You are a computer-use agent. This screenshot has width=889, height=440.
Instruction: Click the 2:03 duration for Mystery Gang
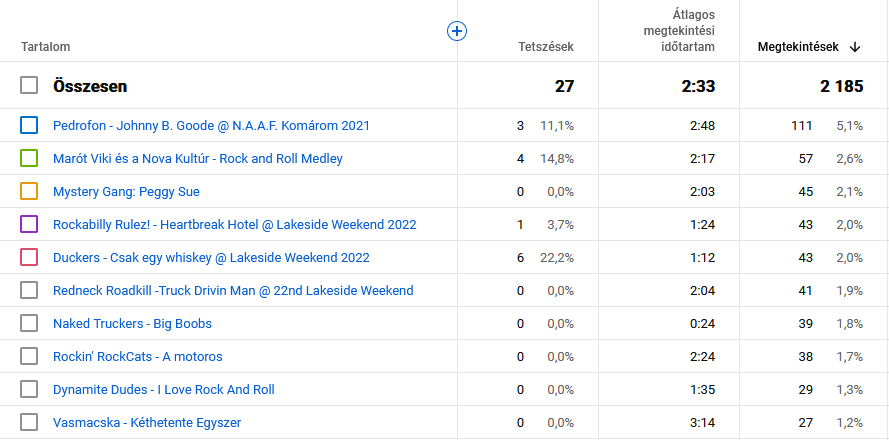click(702, 192)
